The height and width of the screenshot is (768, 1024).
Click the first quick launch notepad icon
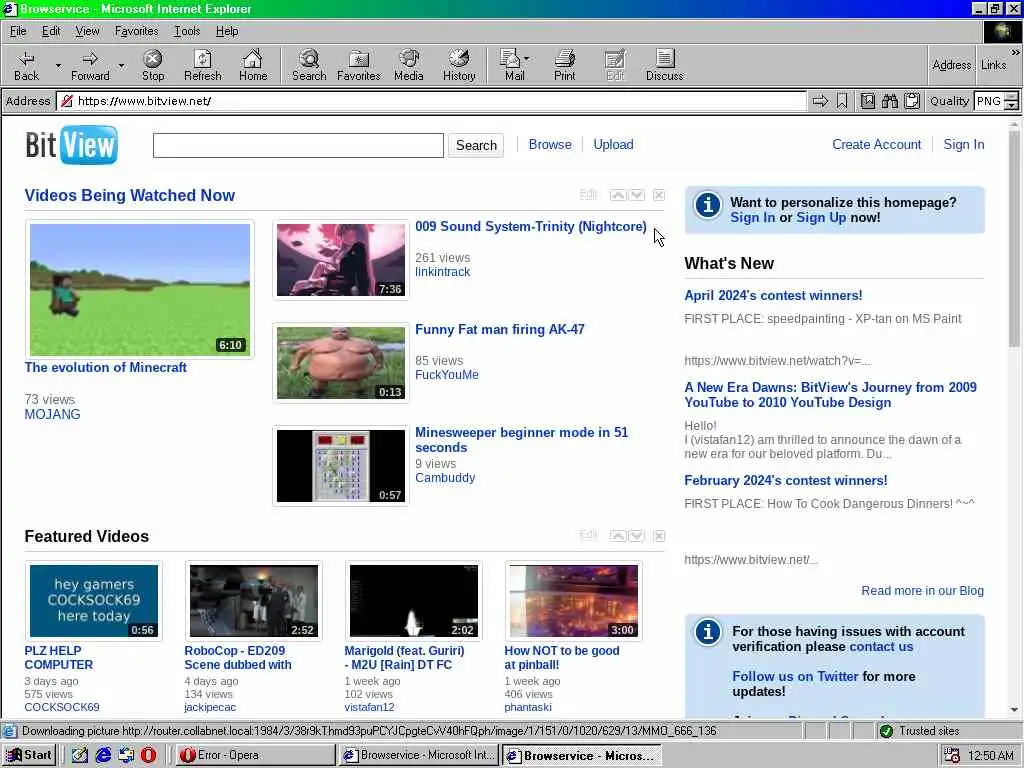pyautogui.click(x=80, y=755)
